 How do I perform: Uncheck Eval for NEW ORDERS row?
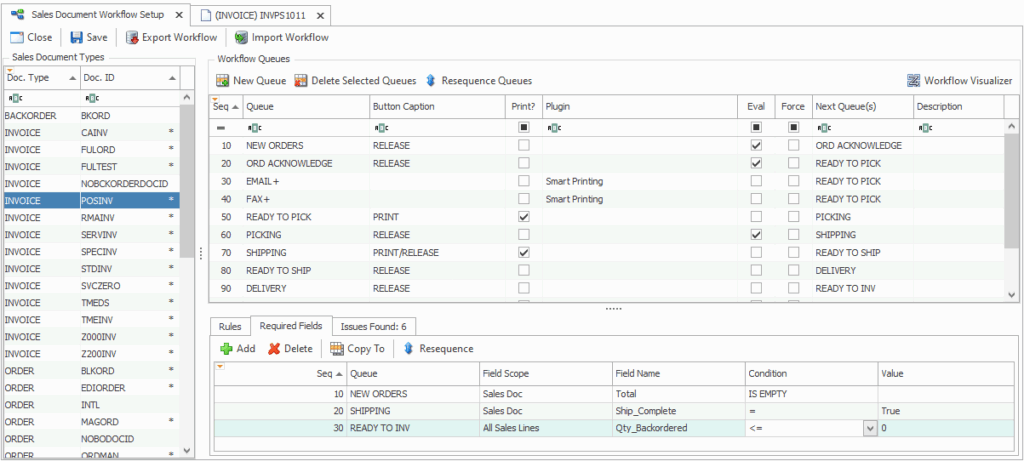pos(756,145)
